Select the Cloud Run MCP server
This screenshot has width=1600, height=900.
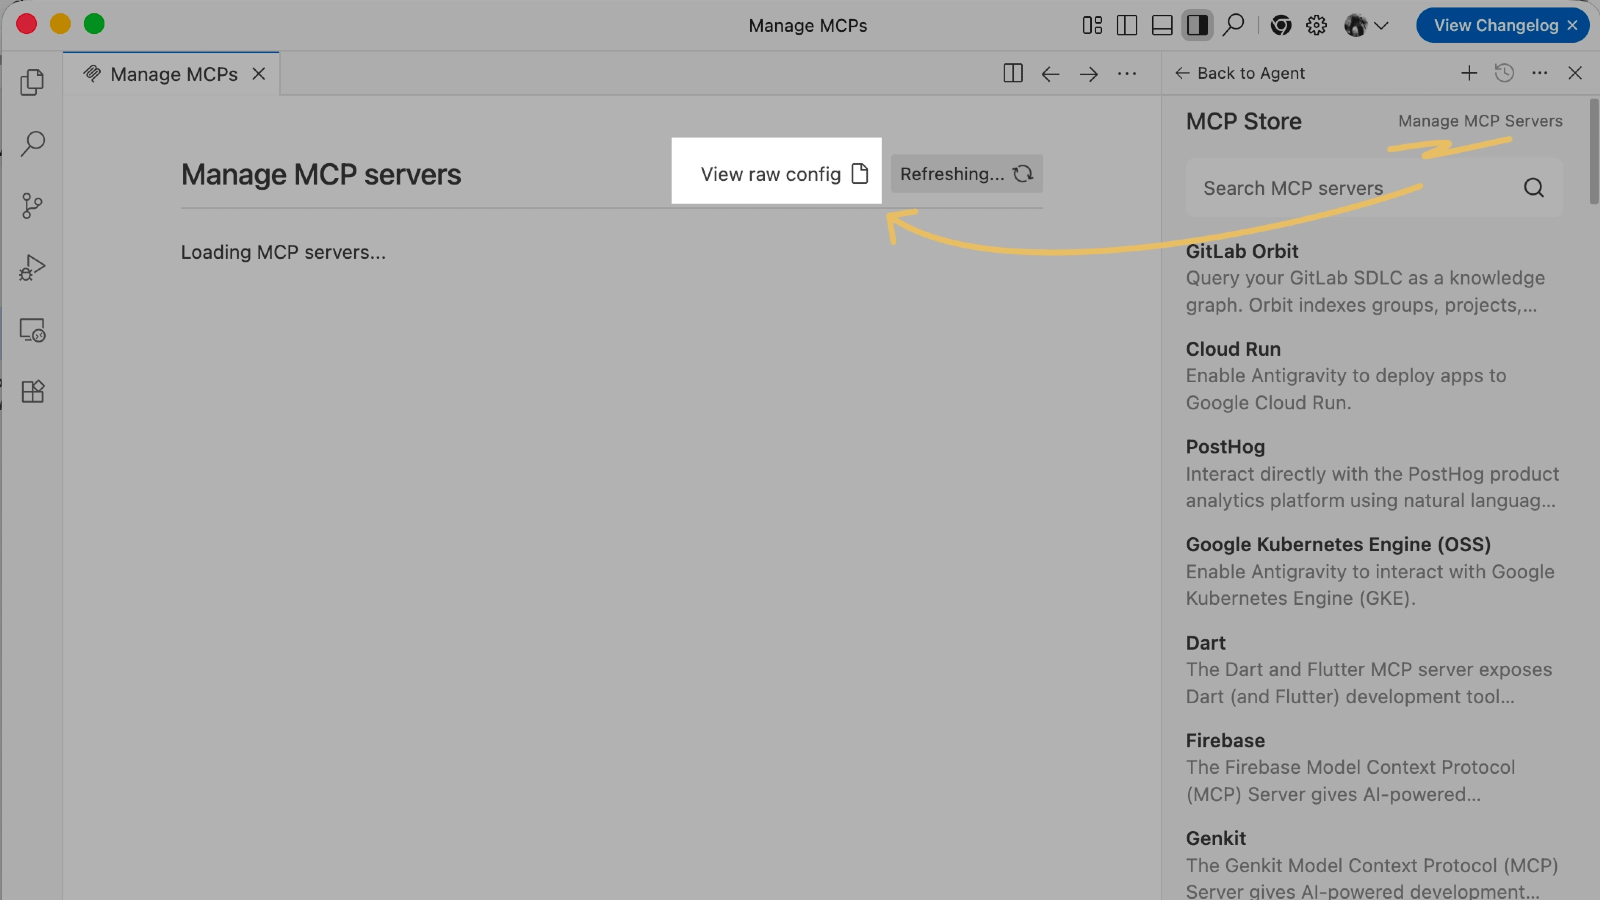[x=1374, y=376]
